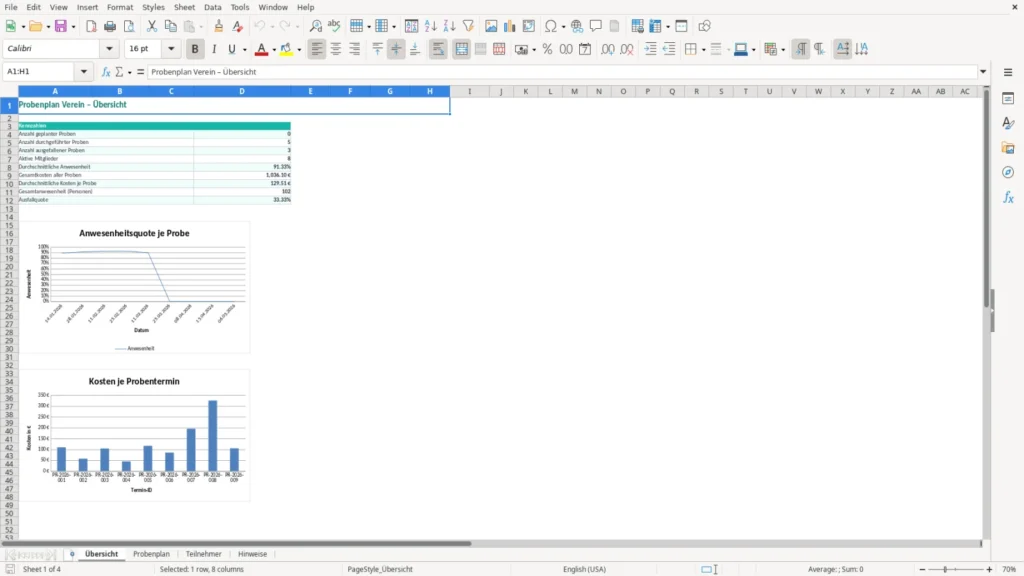Open background color dropdown arrow

click(x=299, y=50)
